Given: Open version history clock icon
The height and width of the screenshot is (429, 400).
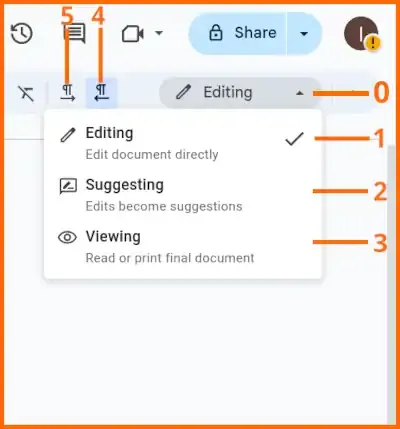Looking at the screenshot, I should [x=22, y=33].
